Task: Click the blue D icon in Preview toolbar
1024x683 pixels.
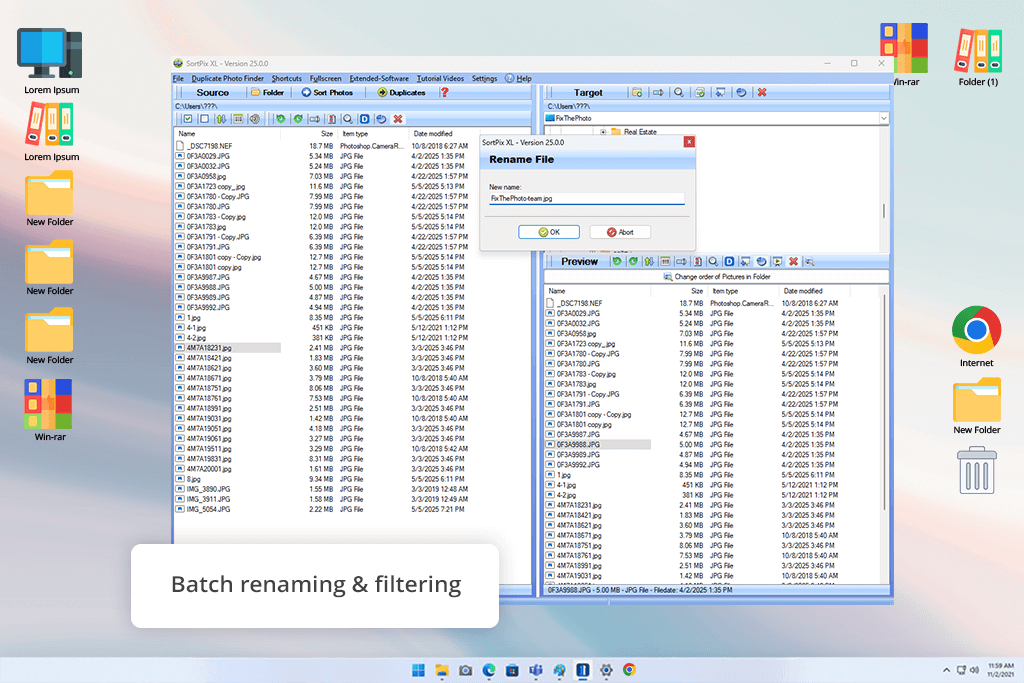Action: (729, 261)
